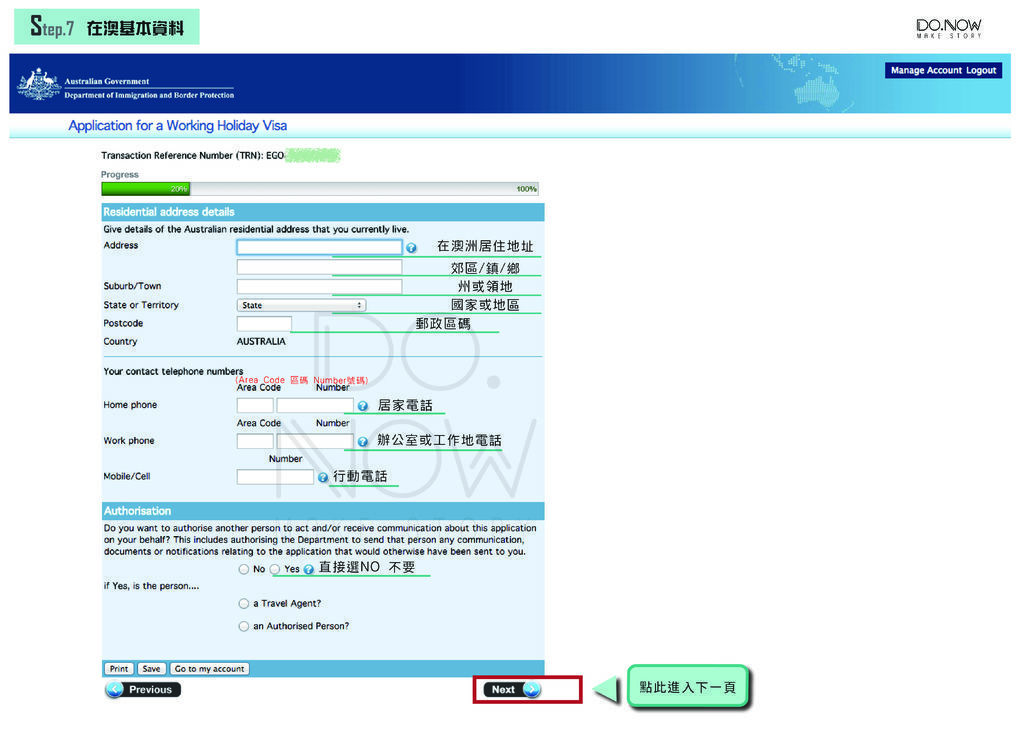Click the Home phone area code field
This screenshot has height=733, width=1024.
tap(255, 406)
